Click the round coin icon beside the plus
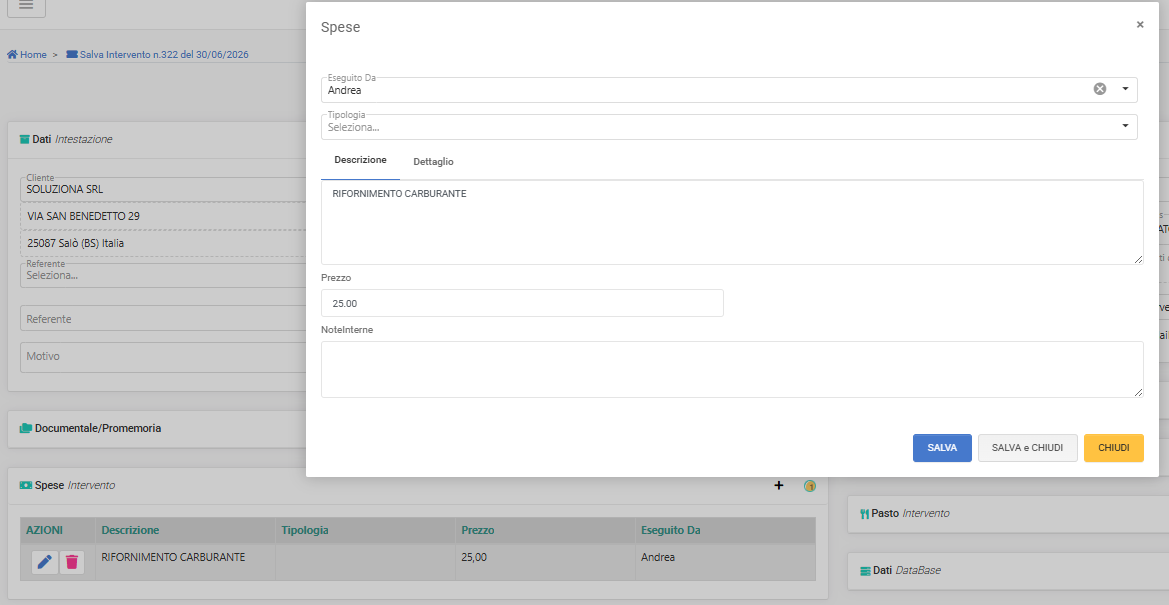The width and height of the screenshot is (1169, 605). 810,486
